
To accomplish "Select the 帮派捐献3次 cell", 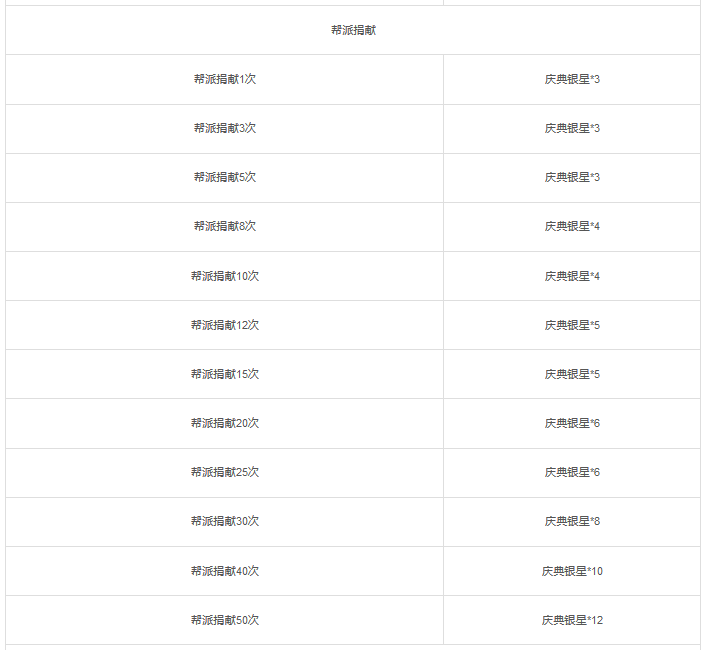I will click(225, 128).
